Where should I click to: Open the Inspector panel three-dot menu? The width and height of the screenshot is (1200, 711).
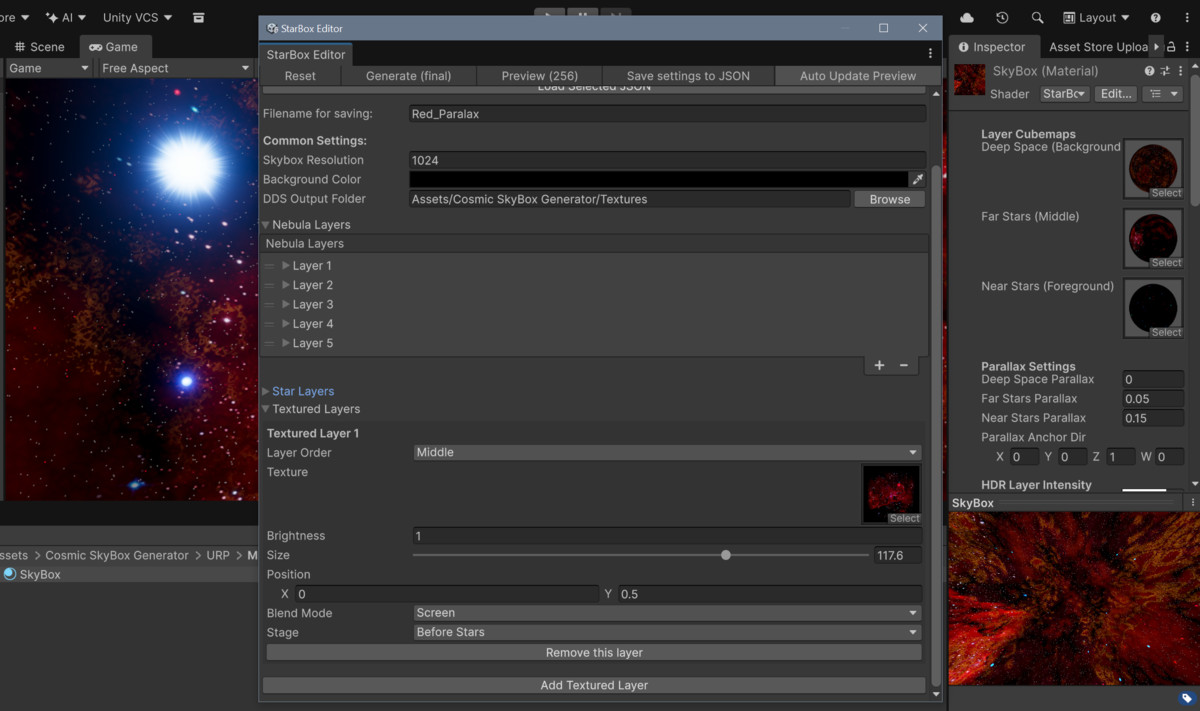point(1186,47)
